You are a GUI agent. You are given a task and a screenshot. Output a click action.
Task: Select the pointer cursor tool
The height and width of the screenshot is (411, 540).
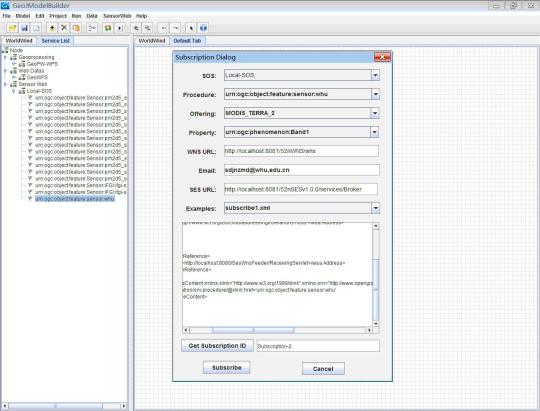191,28
